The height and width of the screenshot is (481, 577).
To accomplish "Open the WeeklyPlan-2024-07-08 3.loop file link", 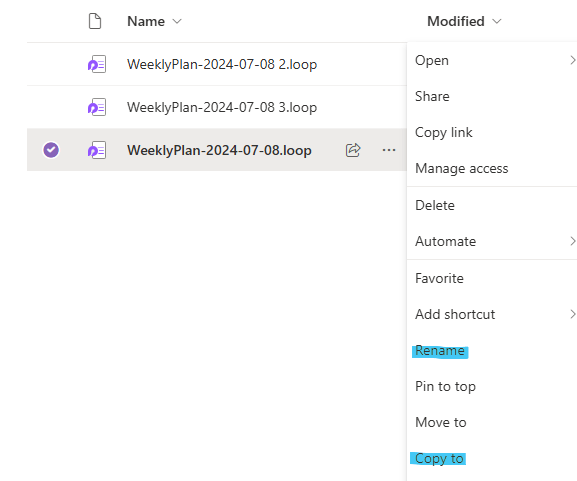I will pyautogui.click(x=222, y=107).
